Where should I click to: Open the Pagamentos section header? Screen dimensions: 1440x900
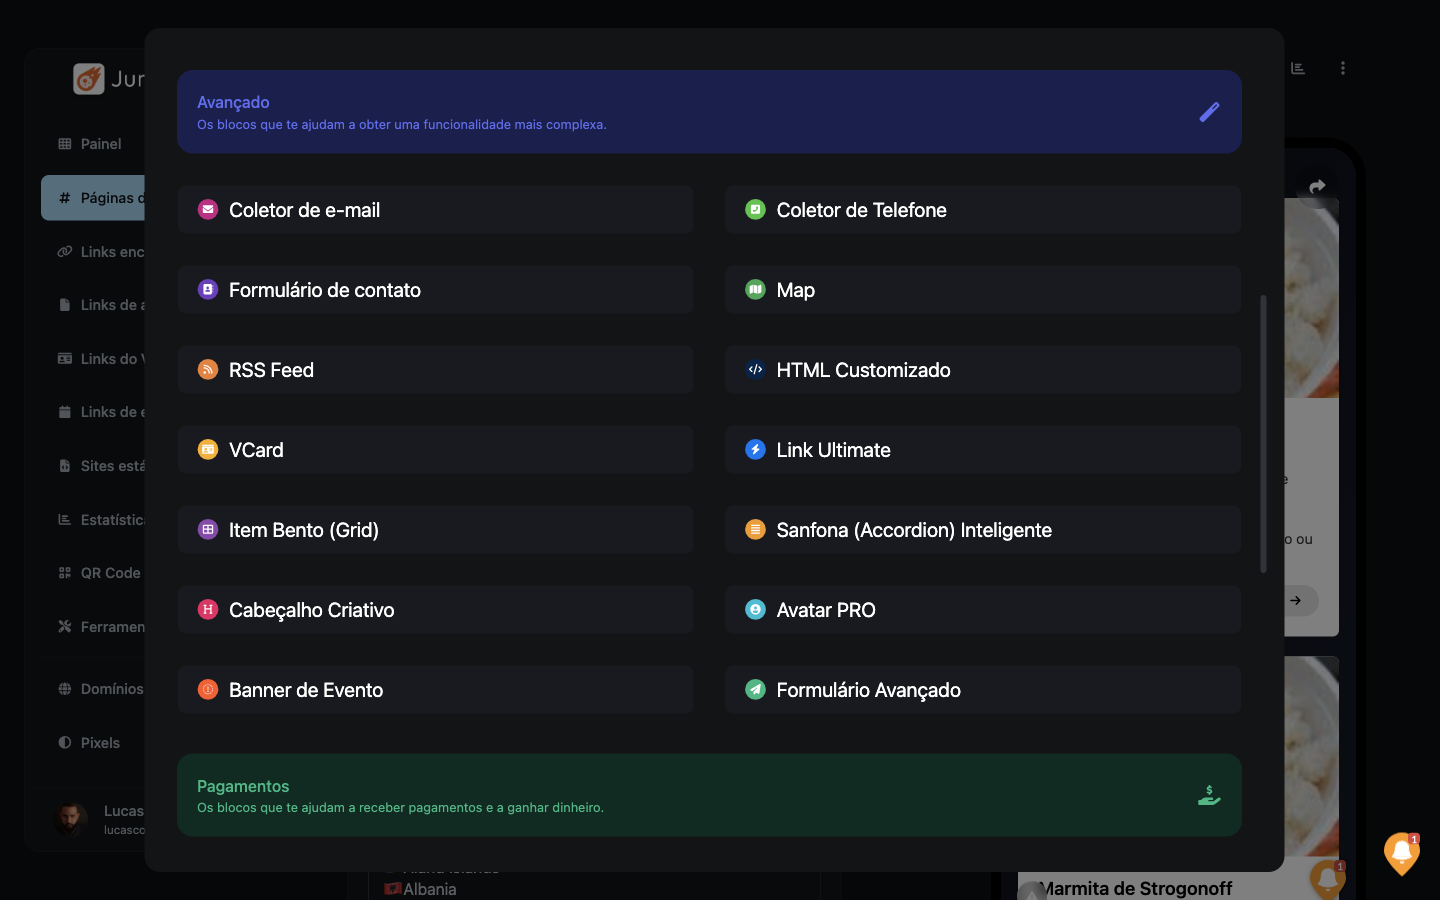coord(709,795)
